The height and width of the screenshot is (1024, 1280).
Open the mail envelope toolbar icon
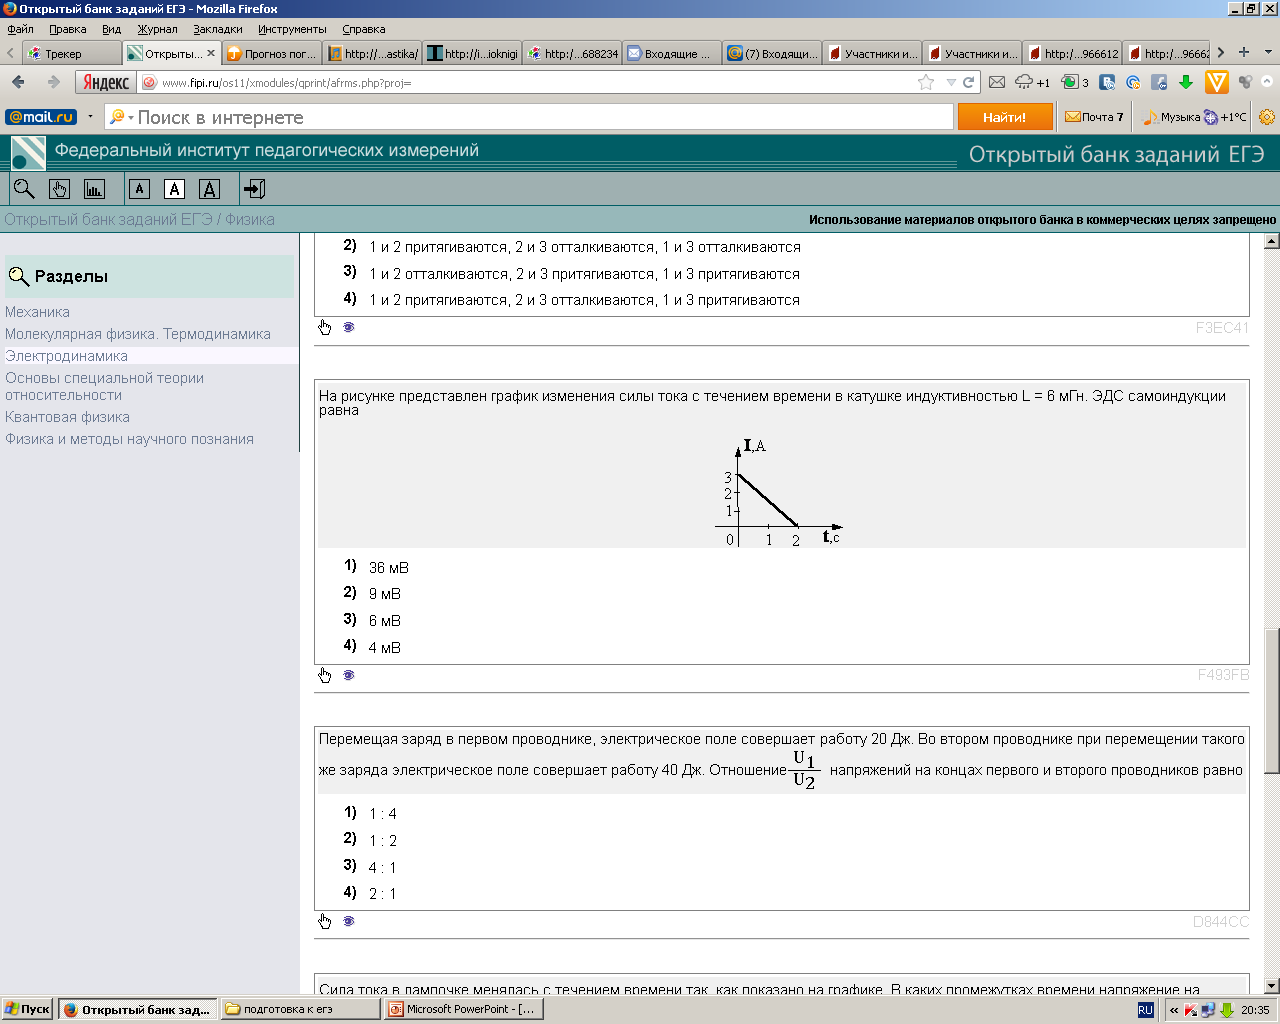pos(997,82)
